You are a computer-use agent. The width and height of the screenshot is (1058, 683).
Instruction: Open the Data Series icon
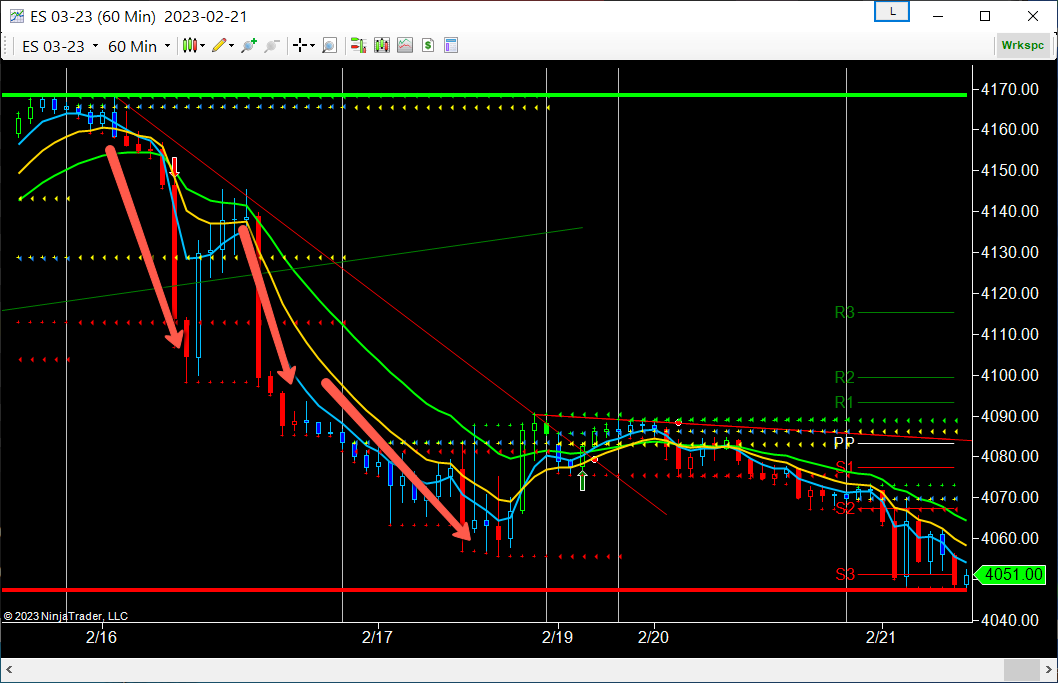(382, 46)
